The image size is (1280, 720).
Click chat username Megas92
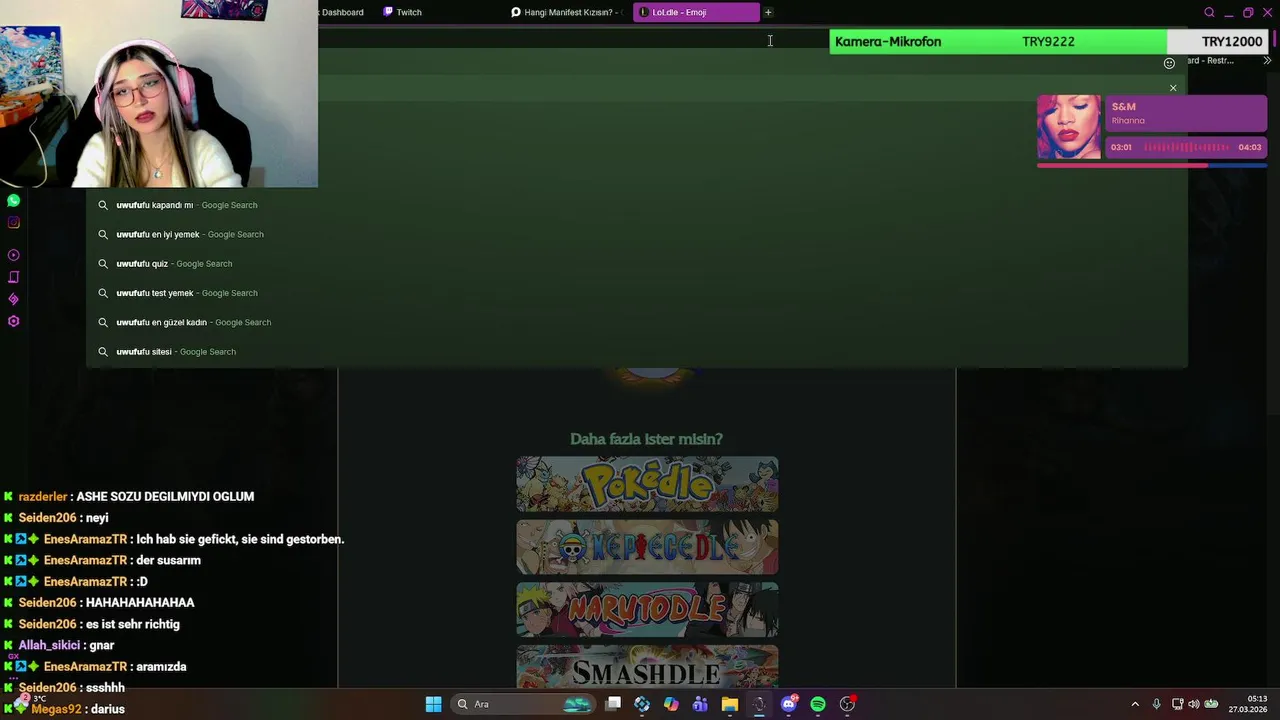56,709
